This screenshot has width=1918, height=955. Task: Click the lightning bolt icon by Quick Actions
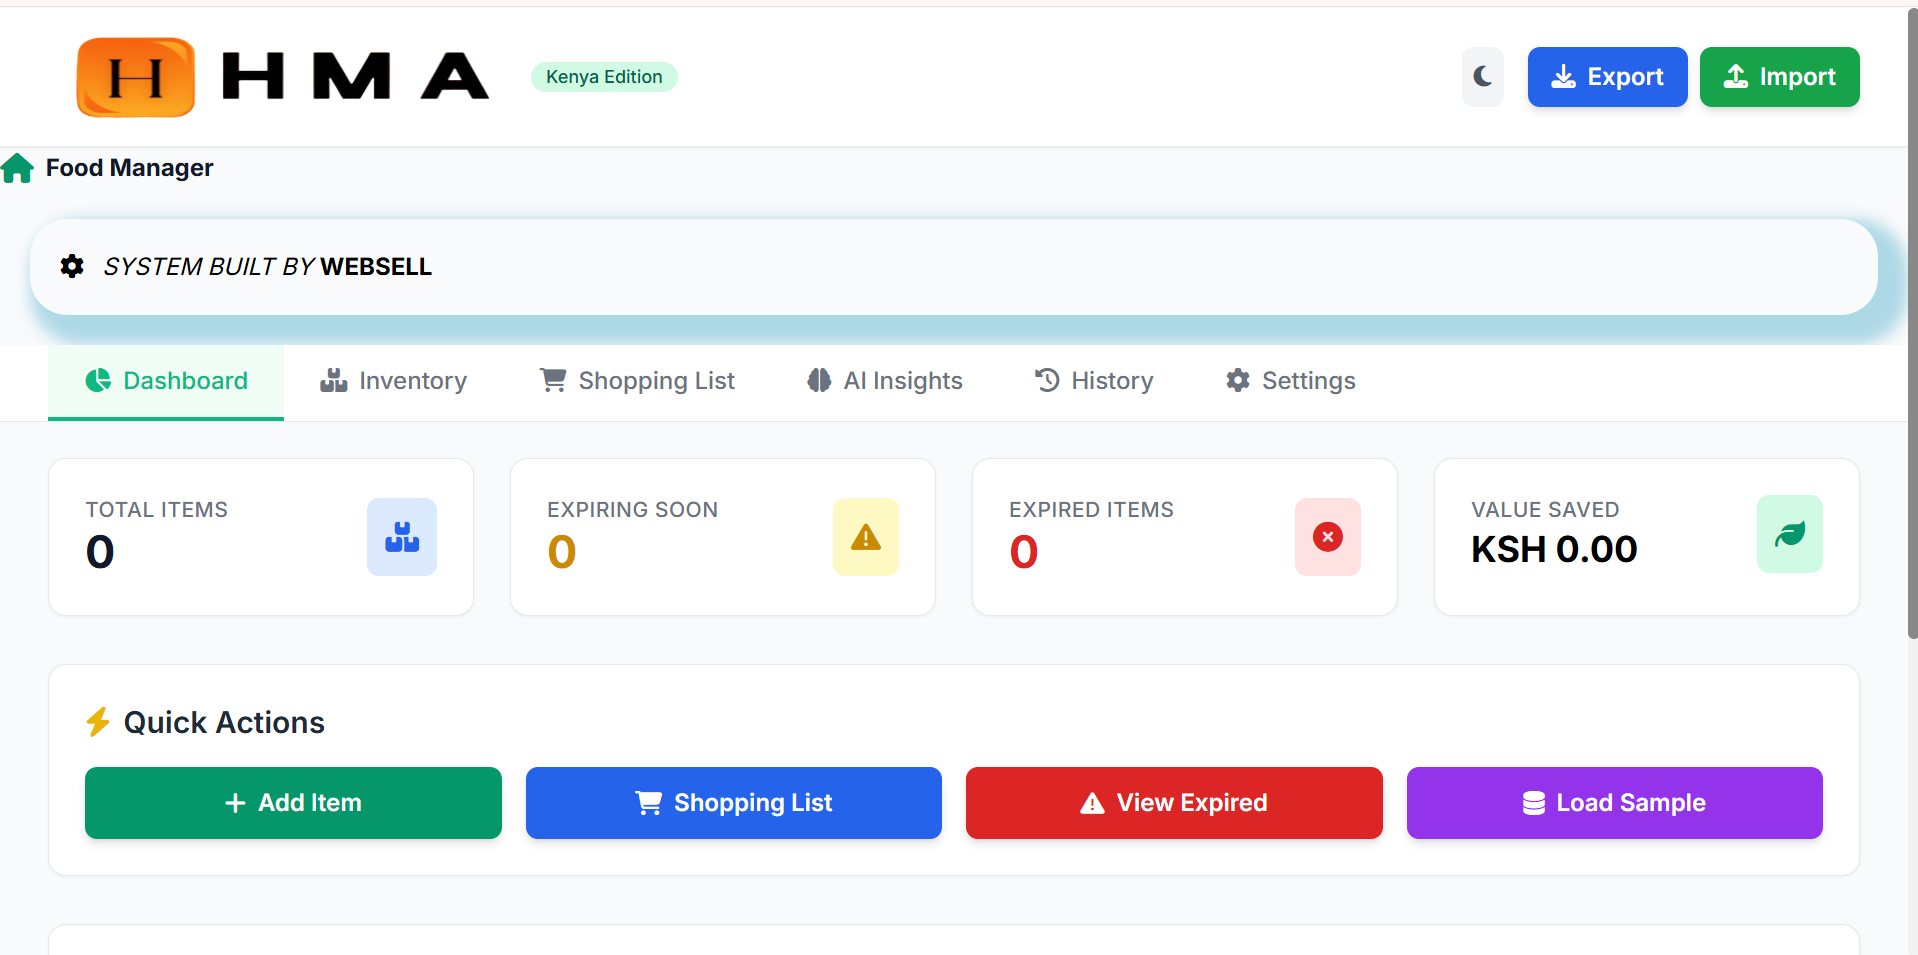[98, 722]
